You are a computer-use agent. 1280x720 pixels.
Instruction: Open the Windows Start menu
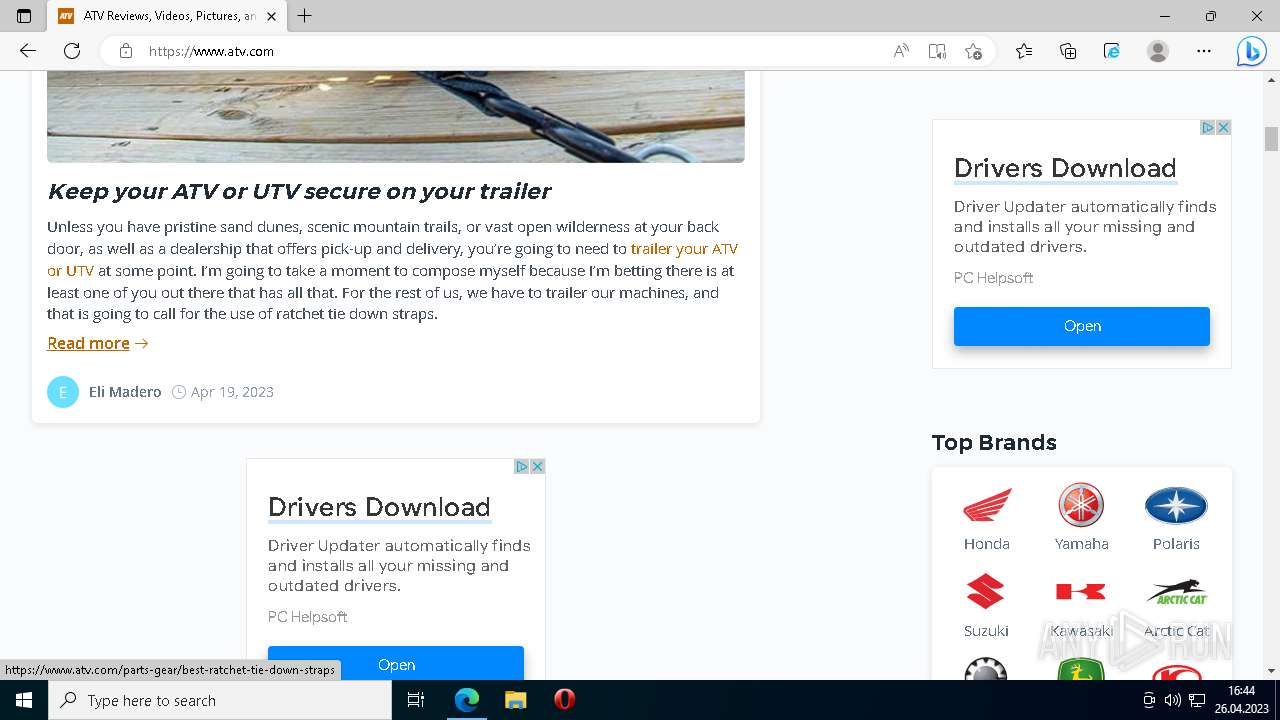[24, 700]
